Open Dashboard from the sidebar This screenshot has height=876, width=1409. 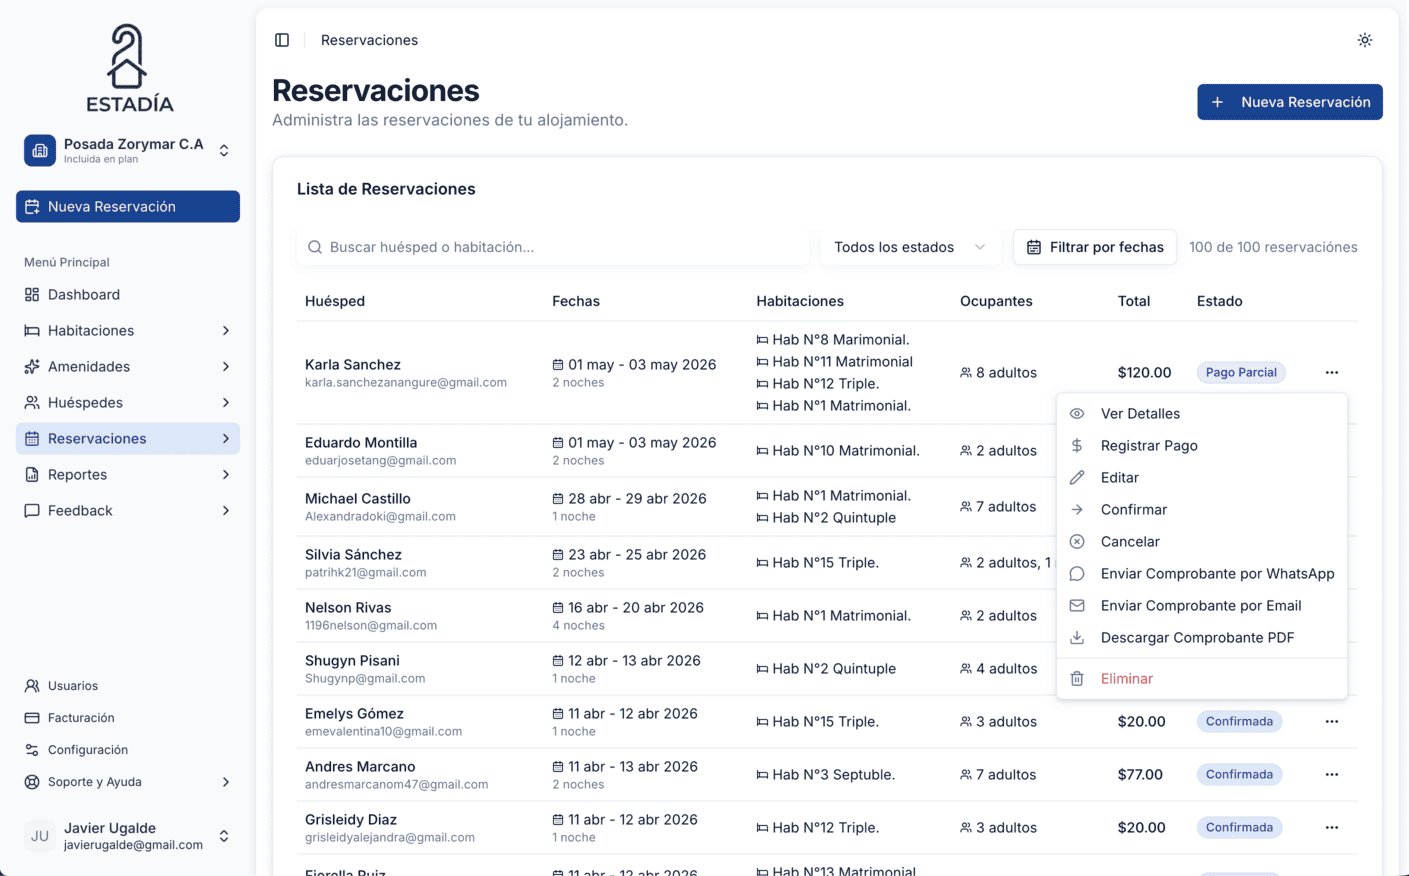[128, 294]
